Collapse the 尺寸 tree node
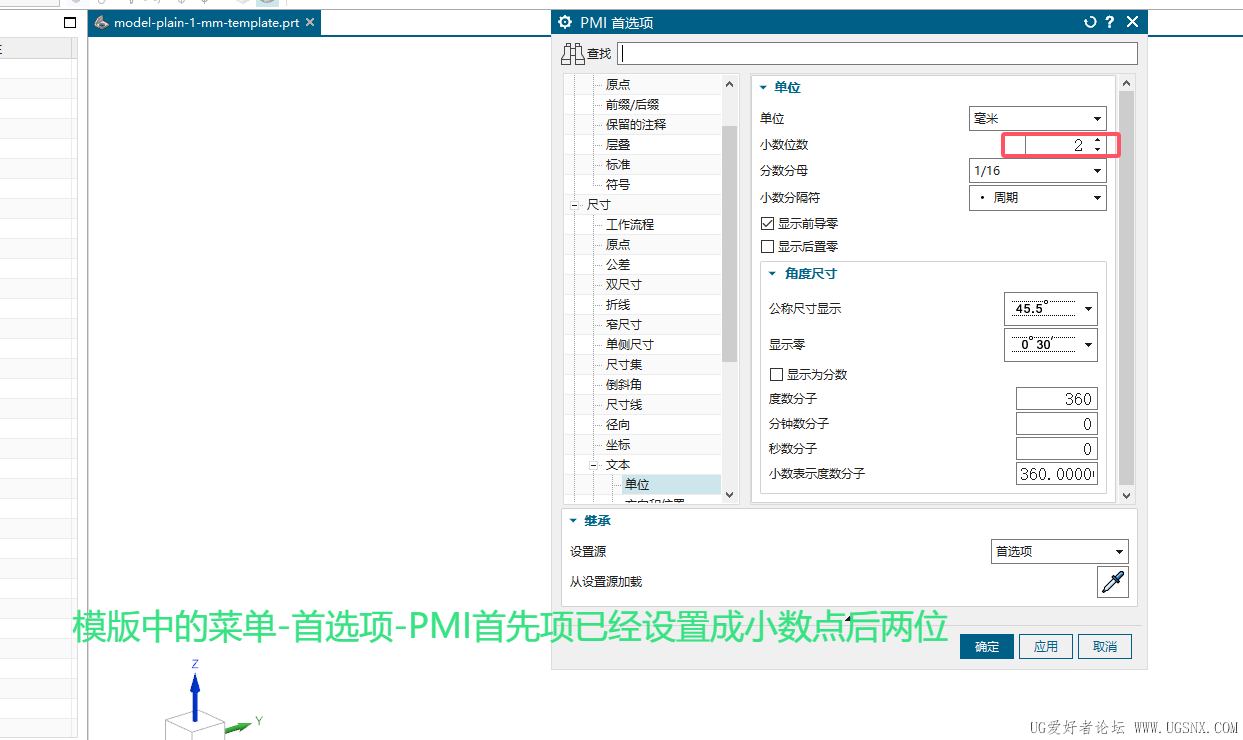The height and width of the screenshot is (740, 1243). click(575, 205)
